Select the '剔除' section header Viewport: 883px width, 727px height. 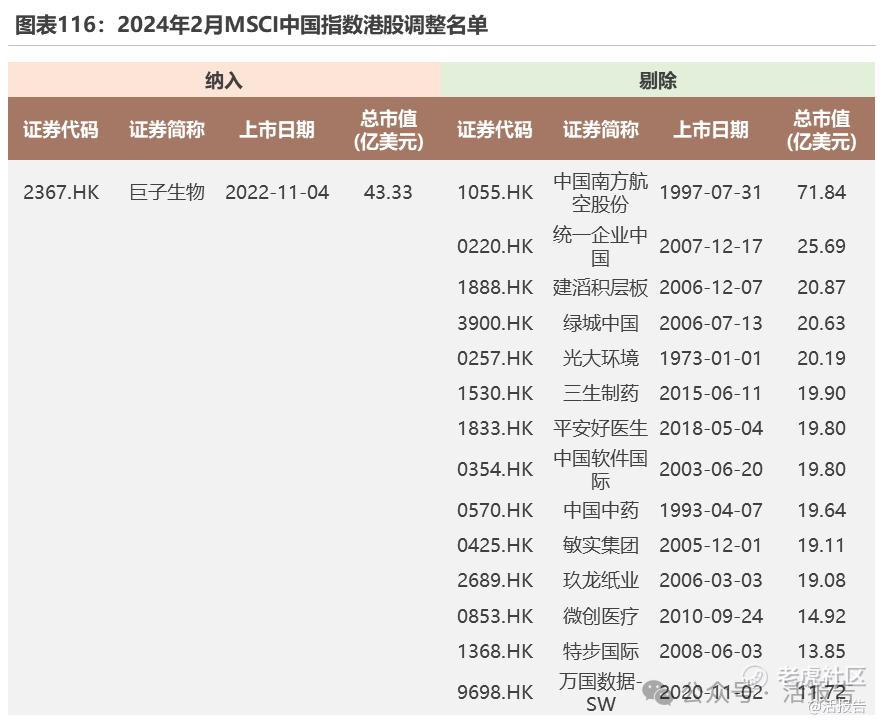tap(657, 81)
